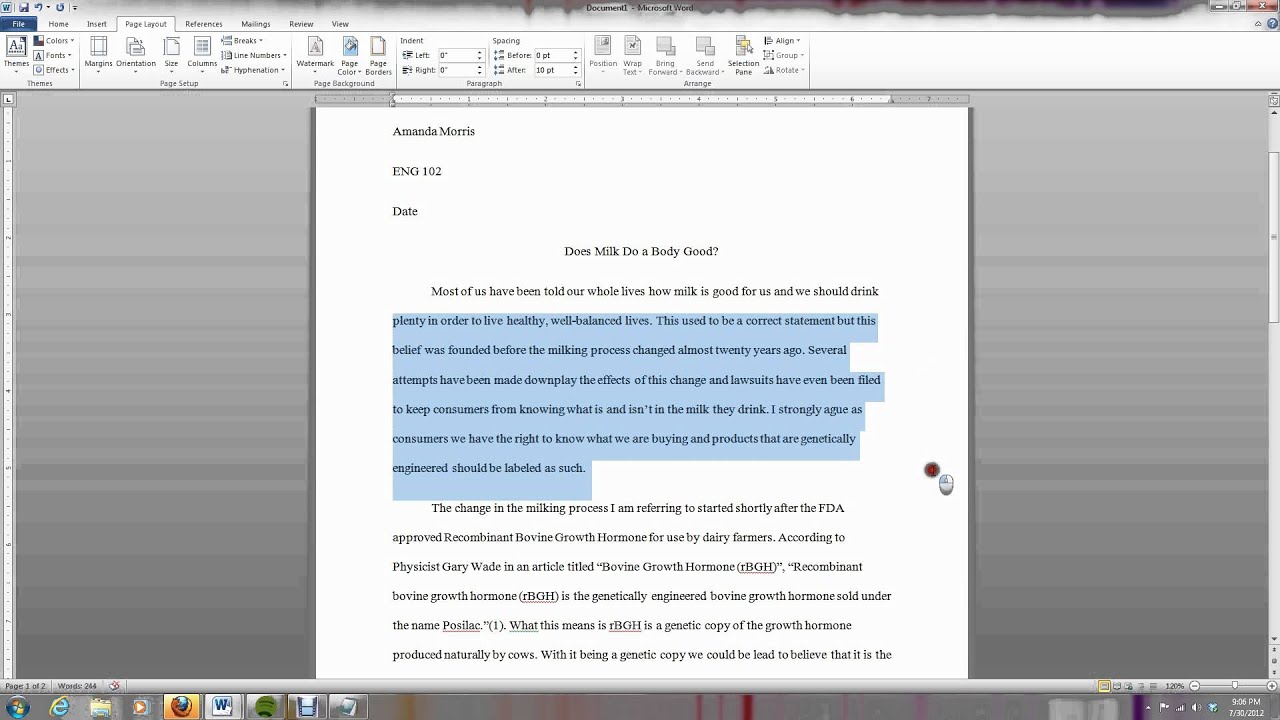This screenshot has height=720, width=1280.
Task: Click the Send Backward button
Action: coord(705,56)
